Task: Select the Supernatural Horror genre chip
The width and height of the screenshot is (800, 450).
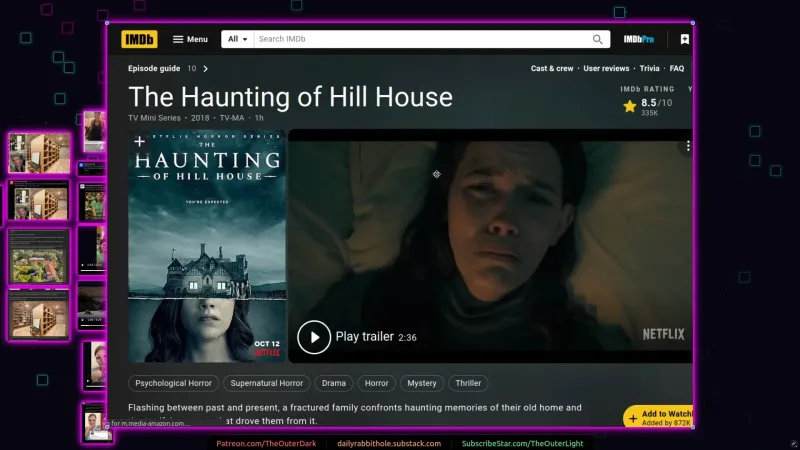Action: click(267, 383)
